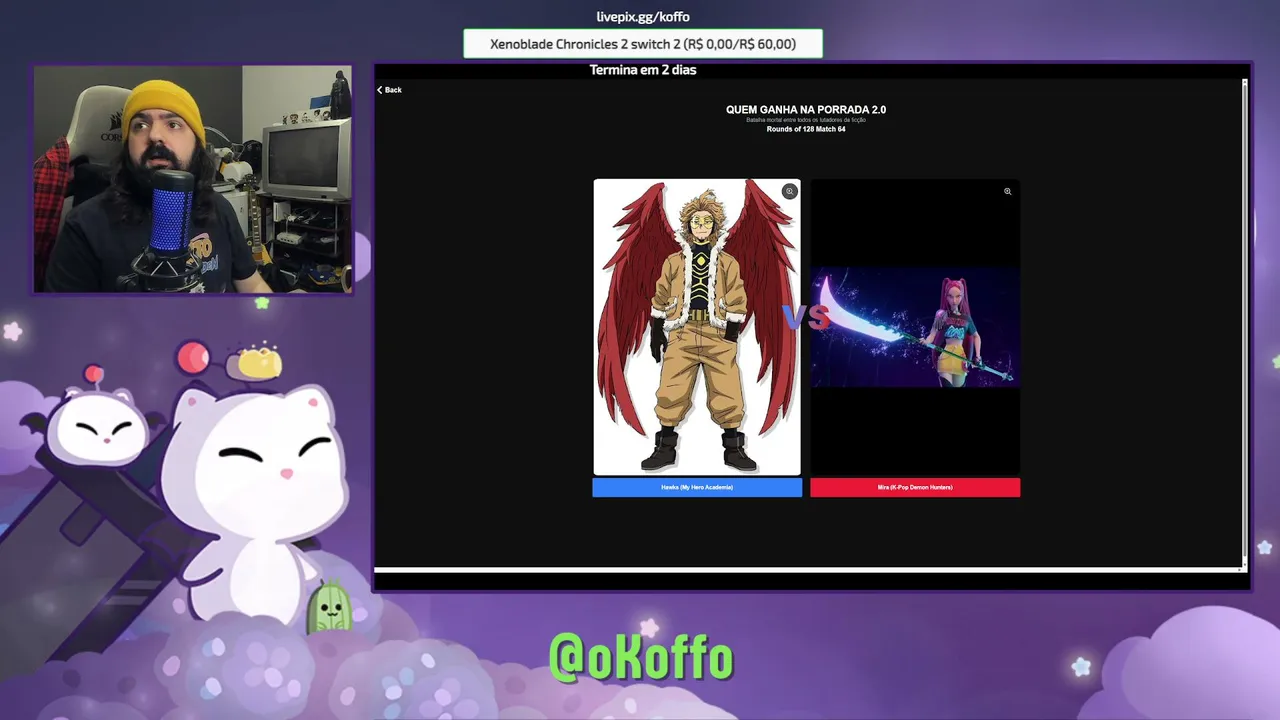Click the title "QUEM GANHA NA PORRADA 2.0"
The width and height of the screenshot is (1280, 720).
pyautogui.click(x=806, y=110)
